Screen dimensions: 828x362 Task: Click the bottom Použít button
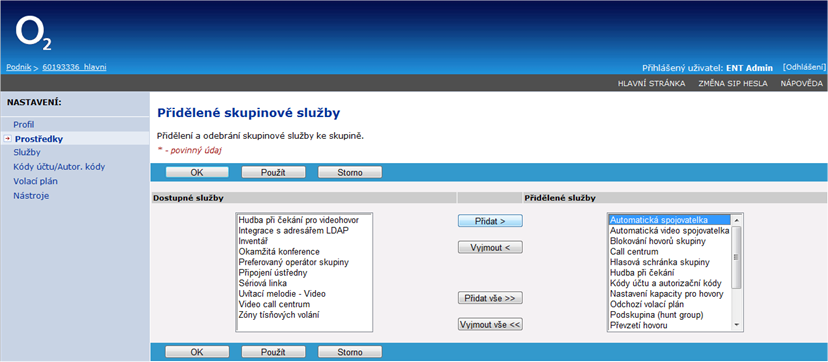point(273,352)
